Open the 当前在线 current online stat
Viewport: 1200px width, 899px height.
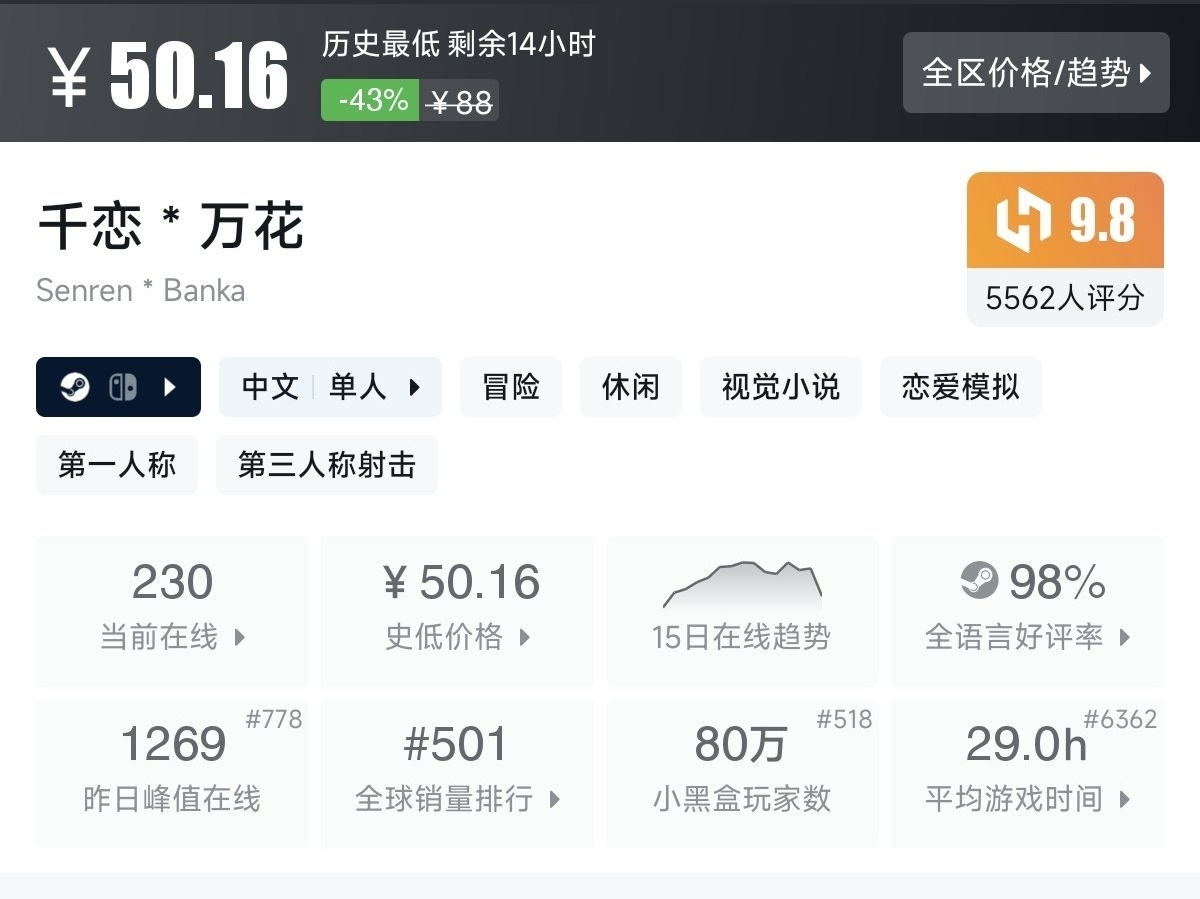pos(173,612)
